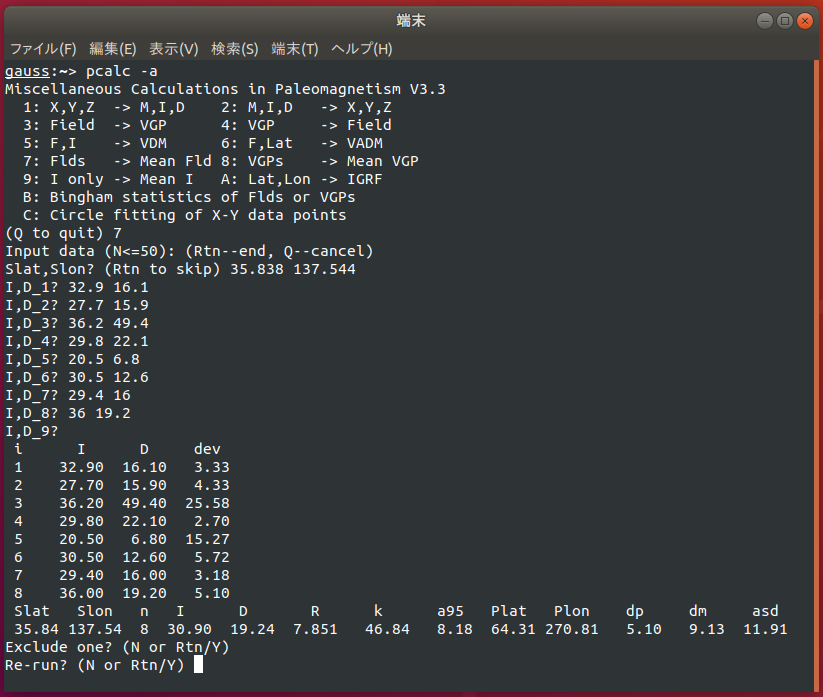
Task: Open the 端末(T) menu
Action: click(x=295, y=49)
